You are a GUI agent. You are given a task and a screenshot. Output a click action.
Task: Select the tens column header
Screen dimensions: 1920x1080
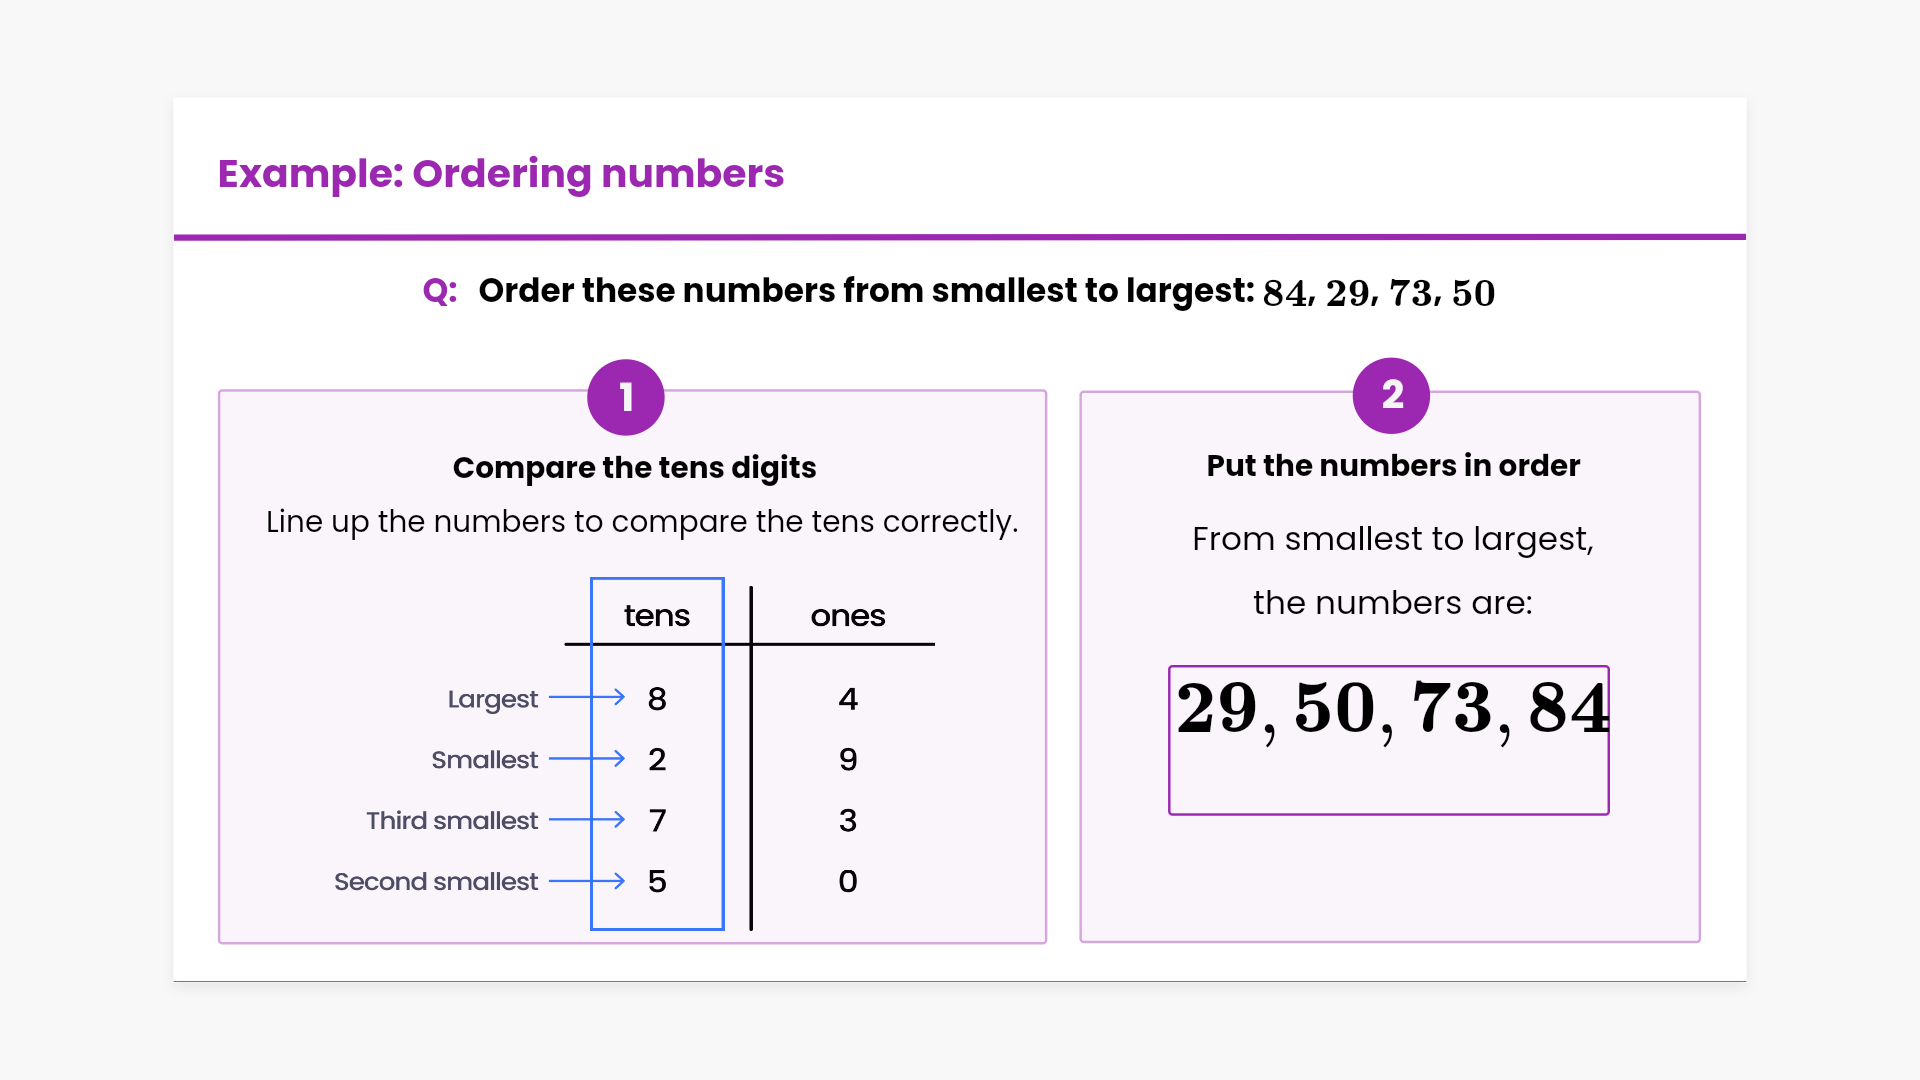[656, 615]
